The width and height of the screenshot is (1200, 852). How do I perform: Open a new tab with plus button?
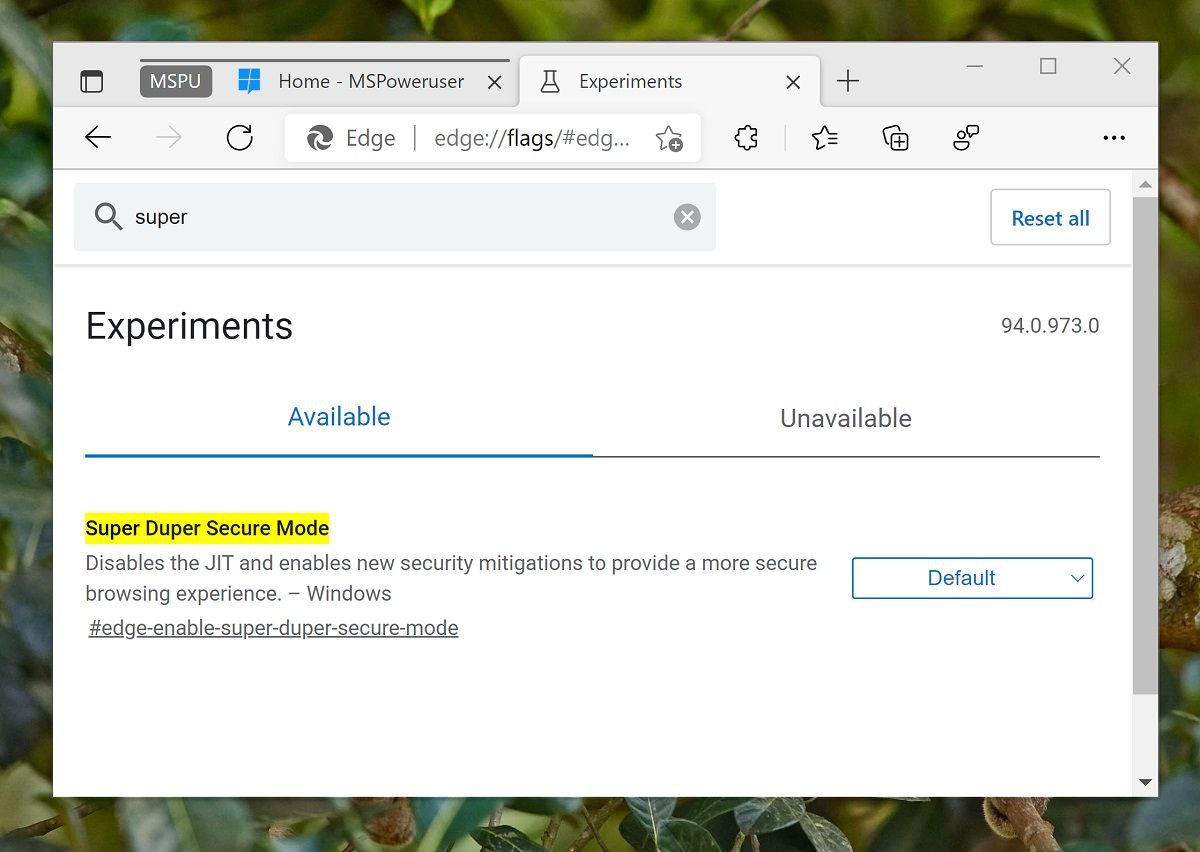click(x=848, y=82)
